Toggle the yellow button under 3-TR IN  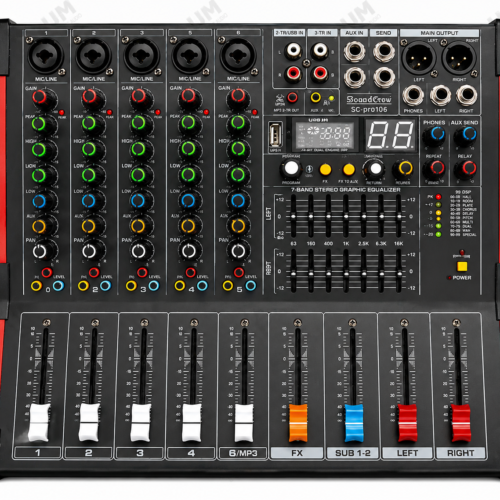(315, 97)
